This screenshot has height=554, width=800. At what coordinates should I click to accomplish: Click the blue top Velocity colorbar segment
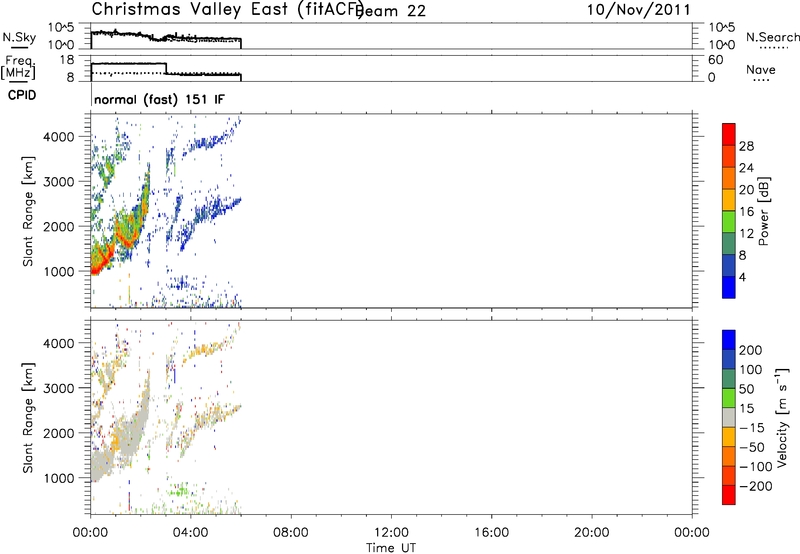click(x=729, y=340)
